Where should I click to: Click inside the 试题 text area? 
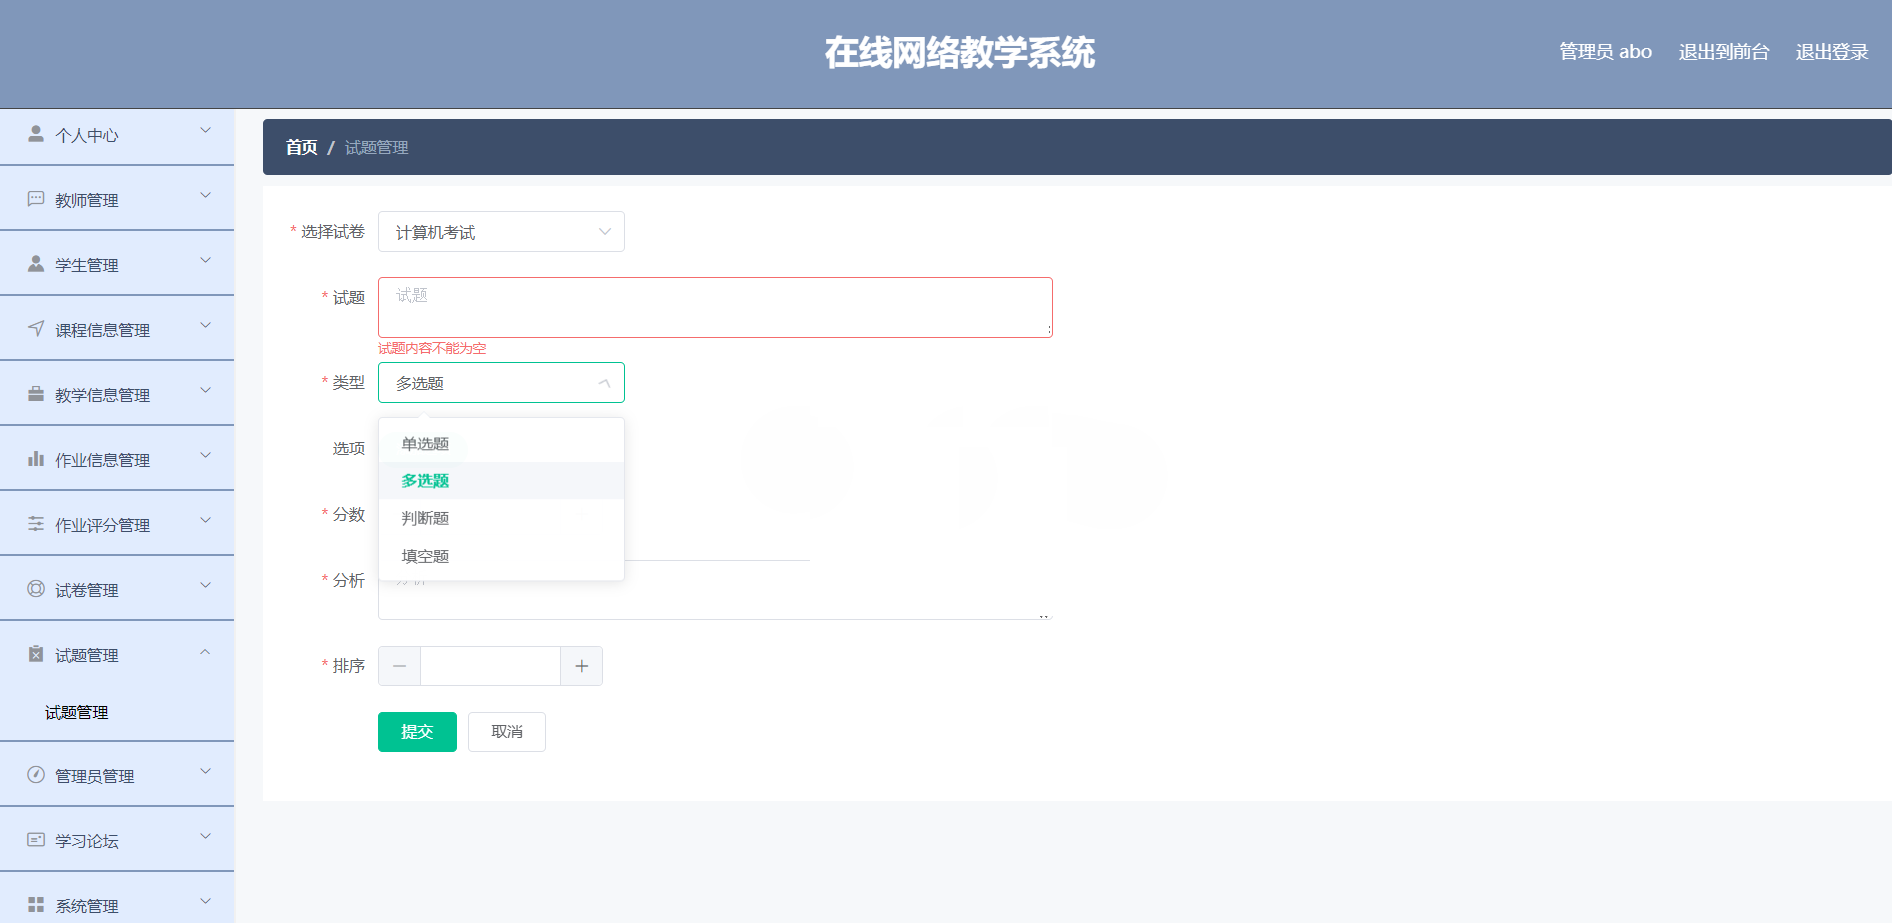[714, 306]
